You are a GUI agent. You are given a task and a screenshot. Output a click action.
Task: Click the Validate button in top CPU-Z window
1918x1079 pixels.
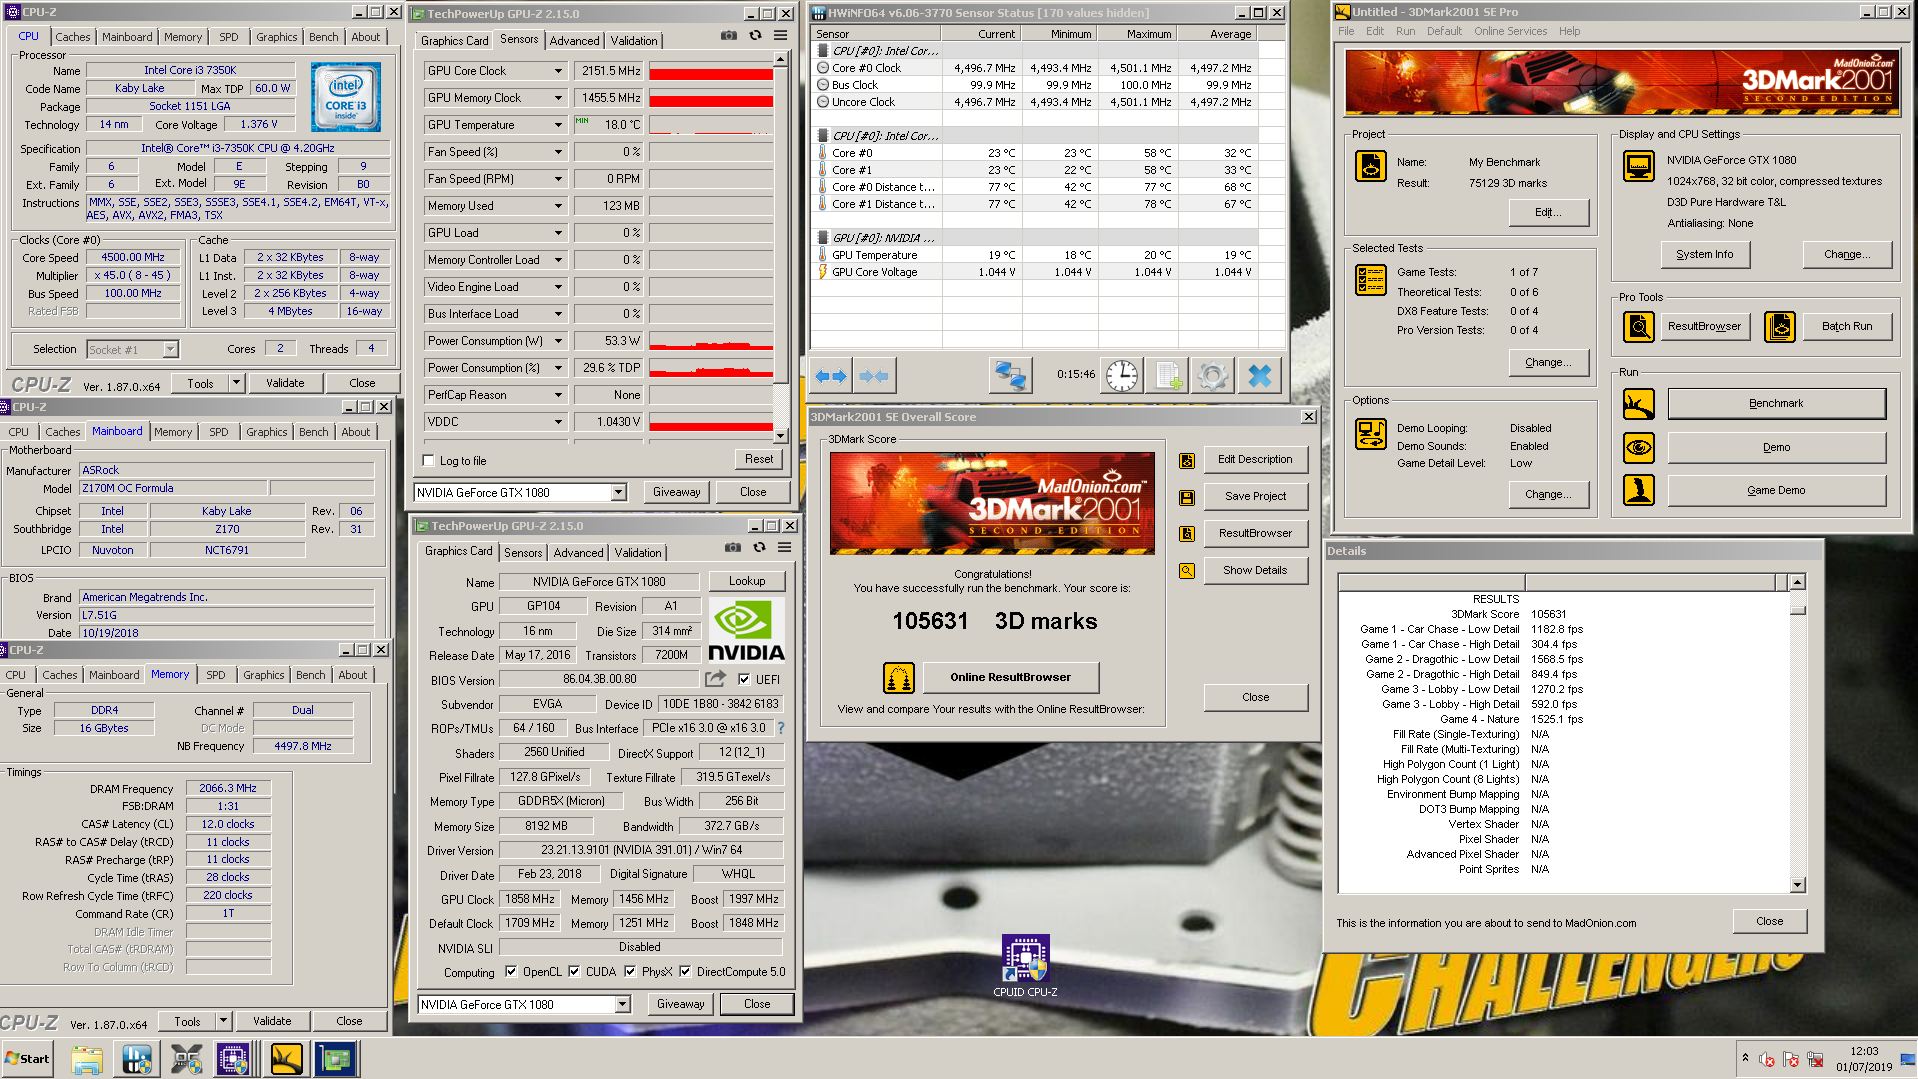click(x=285, y=383)
